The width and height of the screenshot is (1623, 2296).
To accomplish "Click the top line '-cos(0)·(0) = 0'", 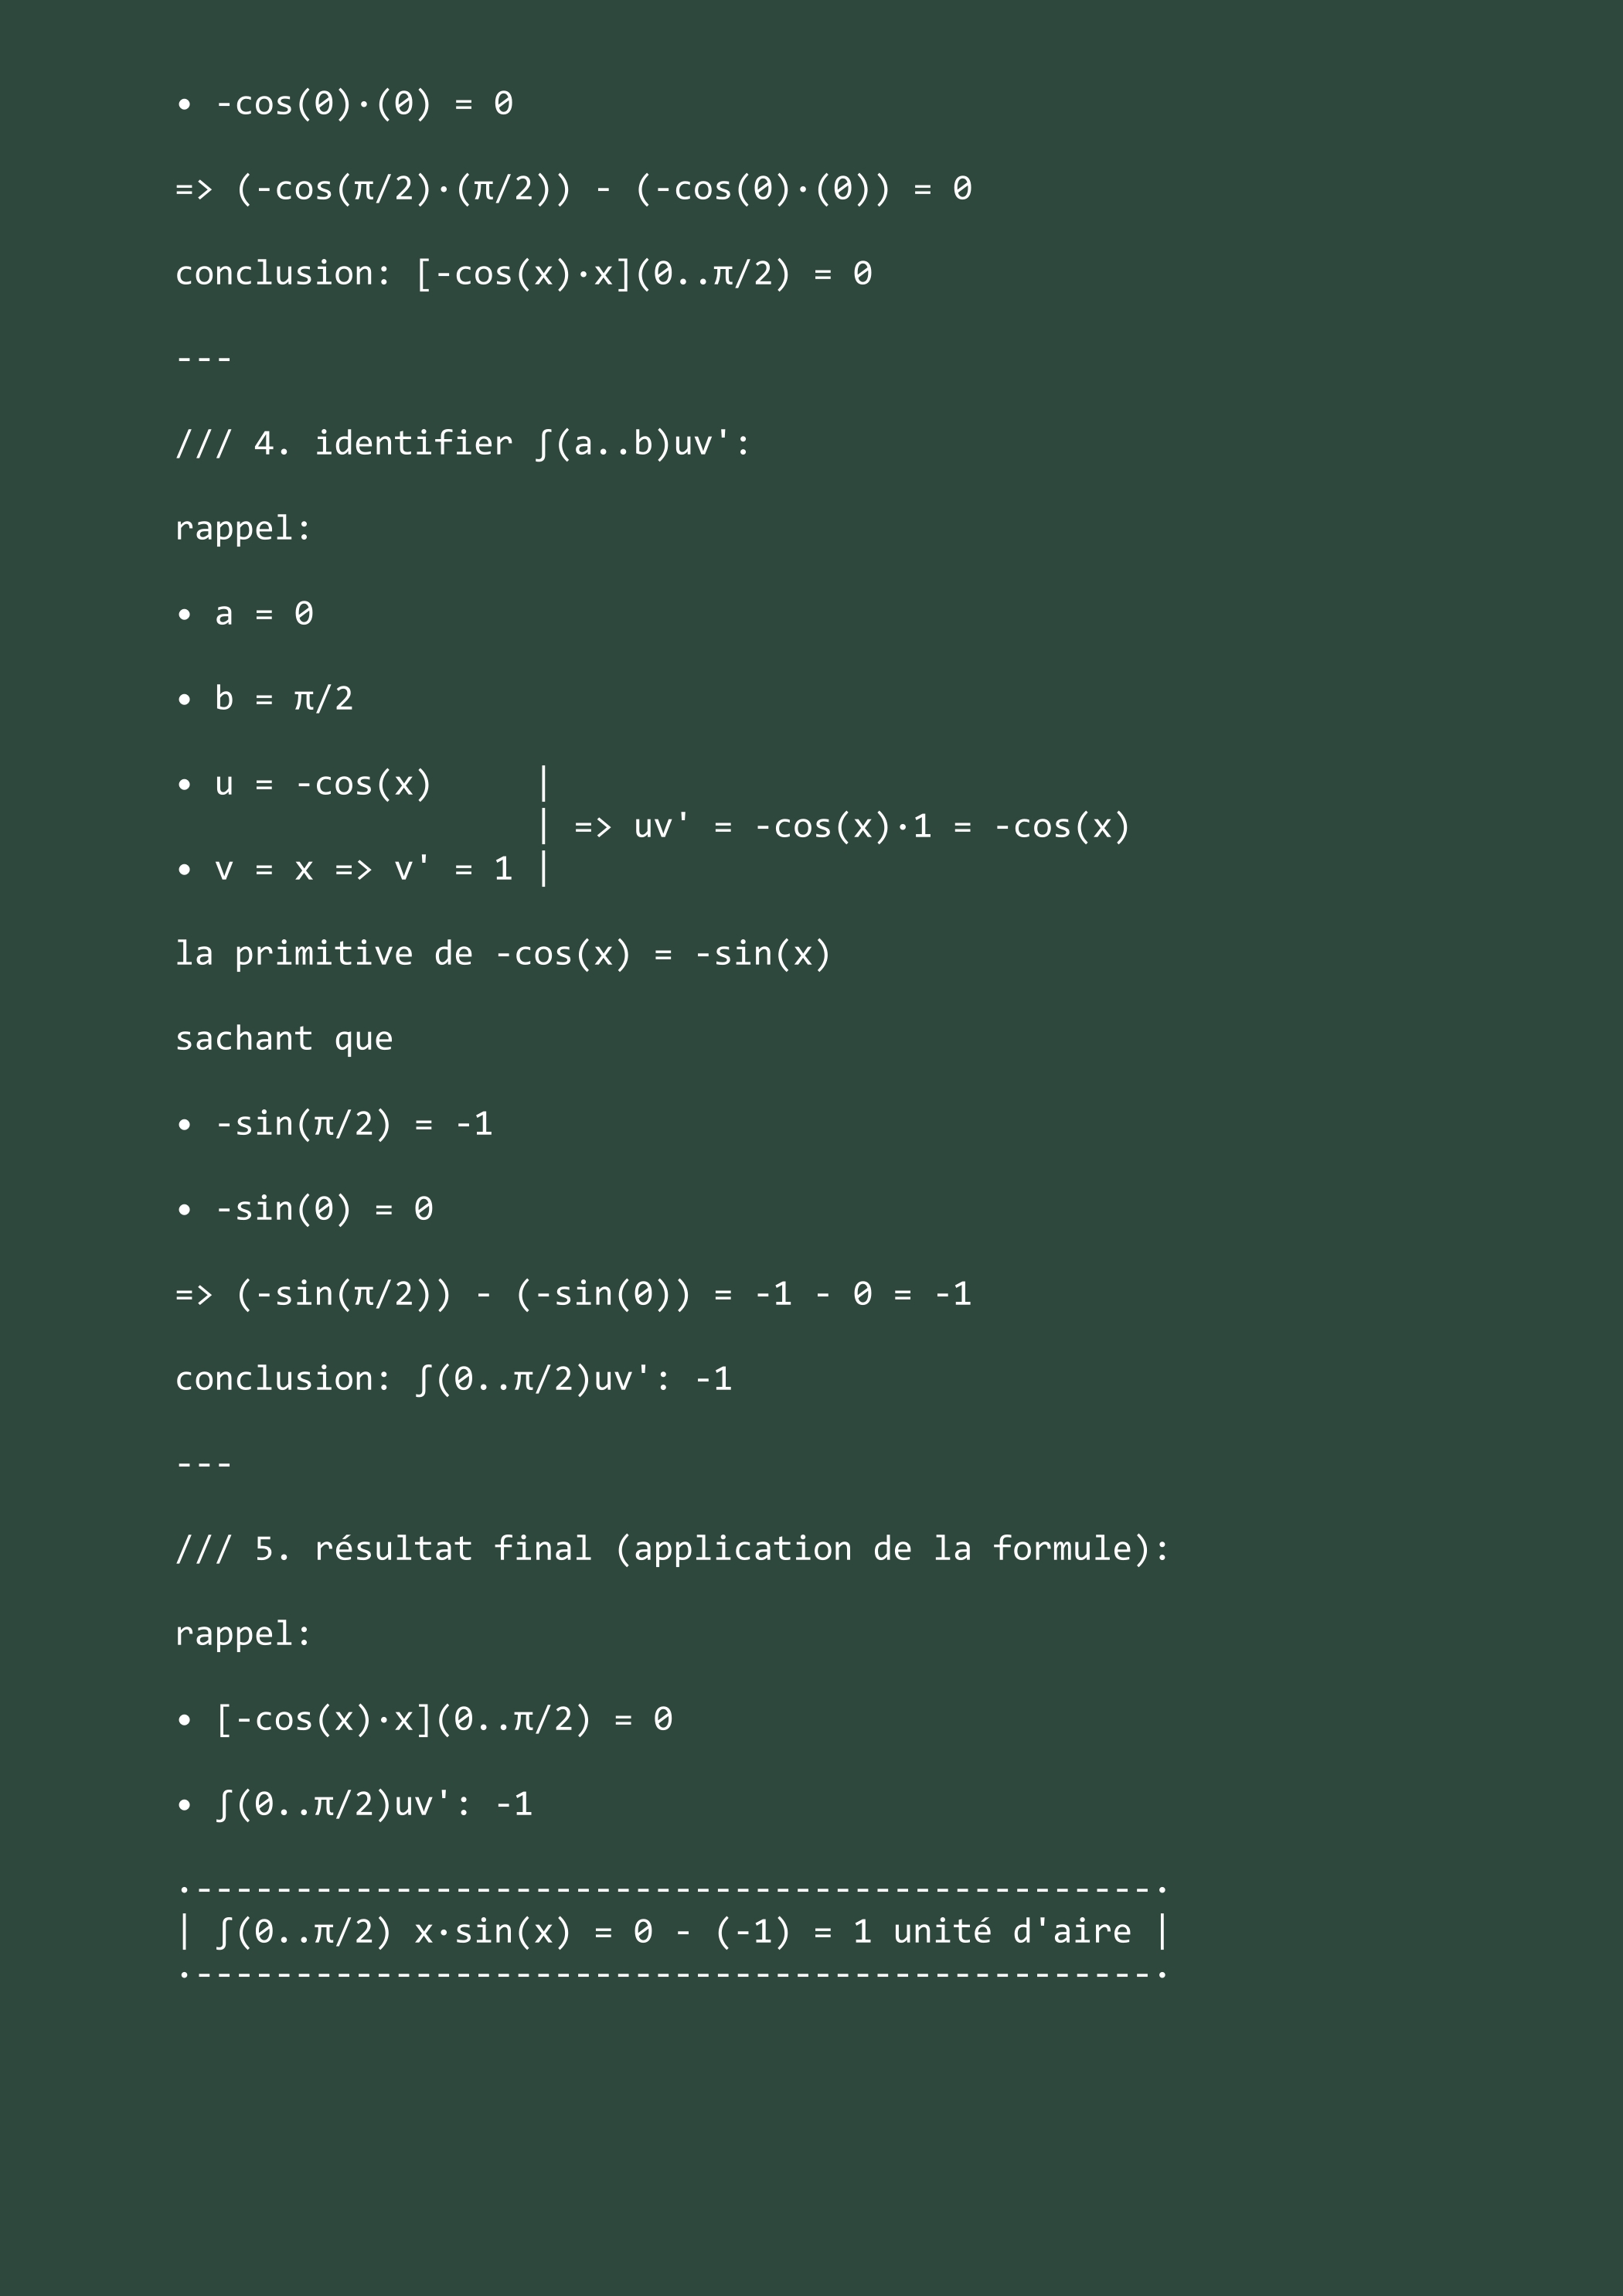I will pyautogui.click(x=345, y=104).
